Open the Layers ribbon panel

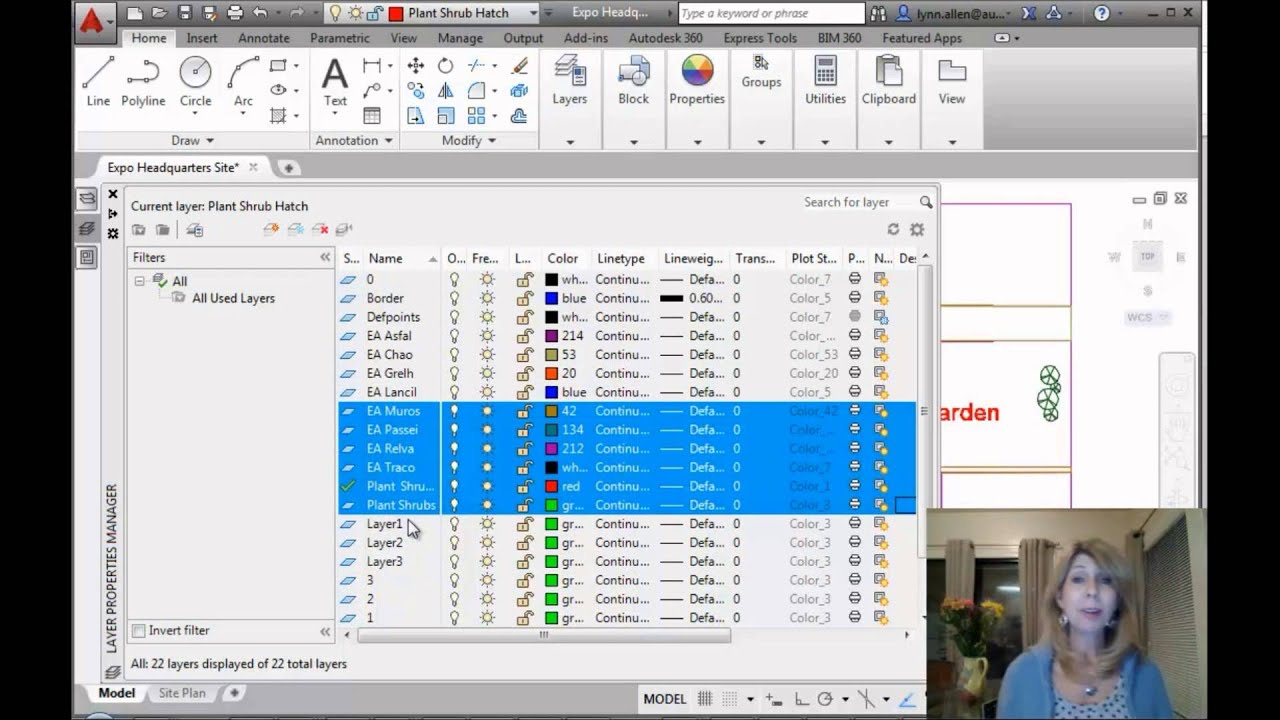point(570,80)
